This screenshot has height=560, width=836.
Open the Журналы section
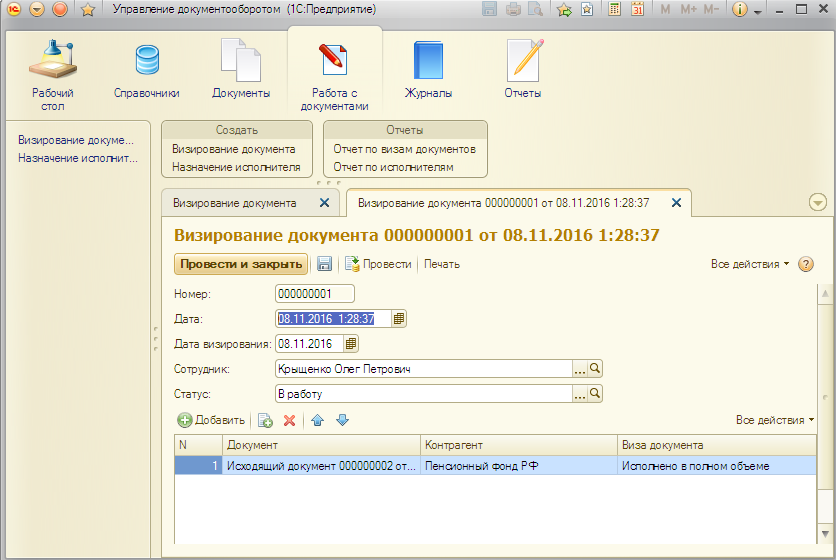(428, 69)
